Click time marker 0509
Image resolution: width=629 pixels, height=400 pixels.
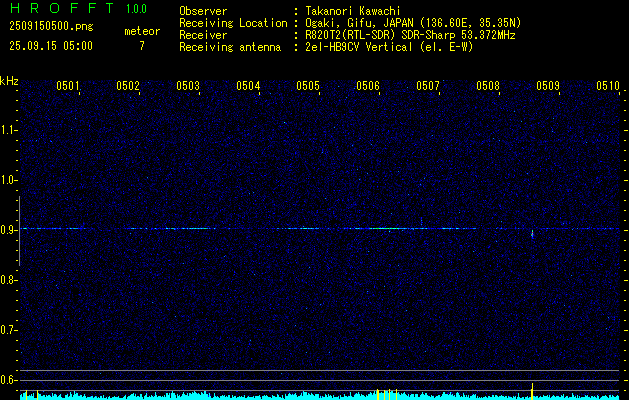tap(548, 86)
